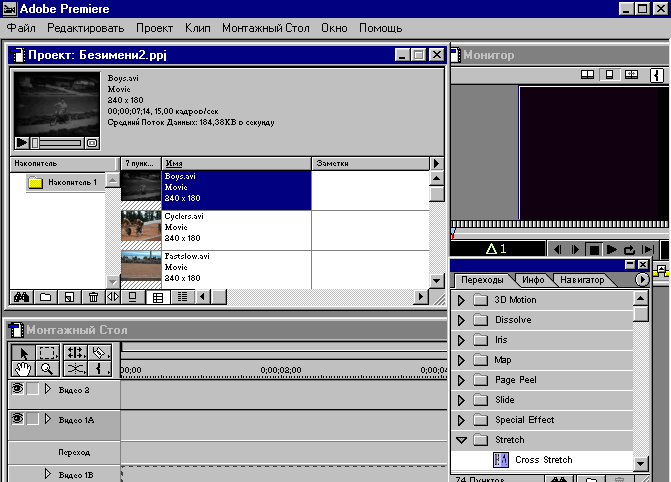The height and width of the screenshot is (482, 671).
Task: Click the Monitor scrub position marker
Action: 453,234
